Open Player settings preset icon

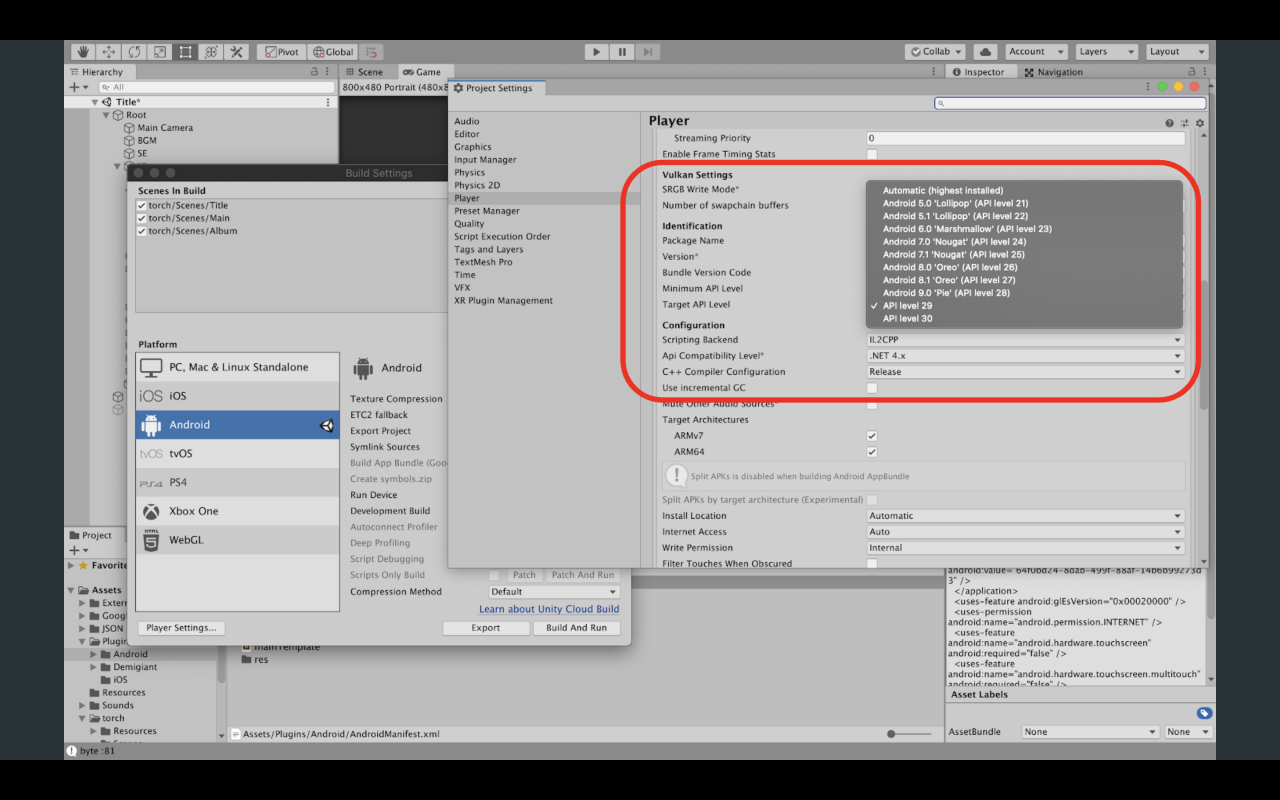tap(1185, 123)
